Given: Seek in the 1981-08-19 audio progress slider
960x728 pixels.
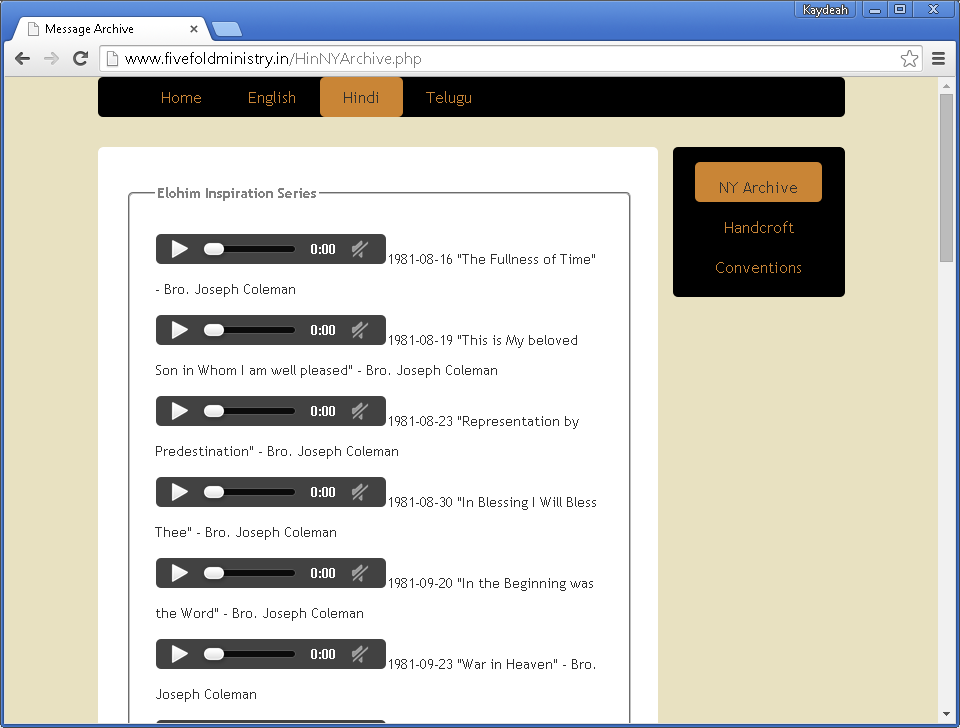Looking at the screenshot, I should tap(249, 330).
